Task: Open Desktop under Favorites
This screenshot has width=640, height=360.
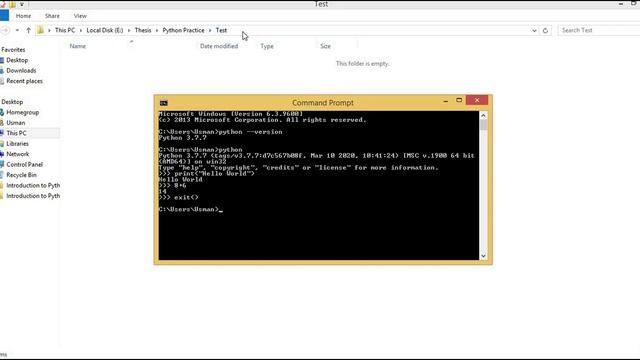Action: tap(17, 60)
